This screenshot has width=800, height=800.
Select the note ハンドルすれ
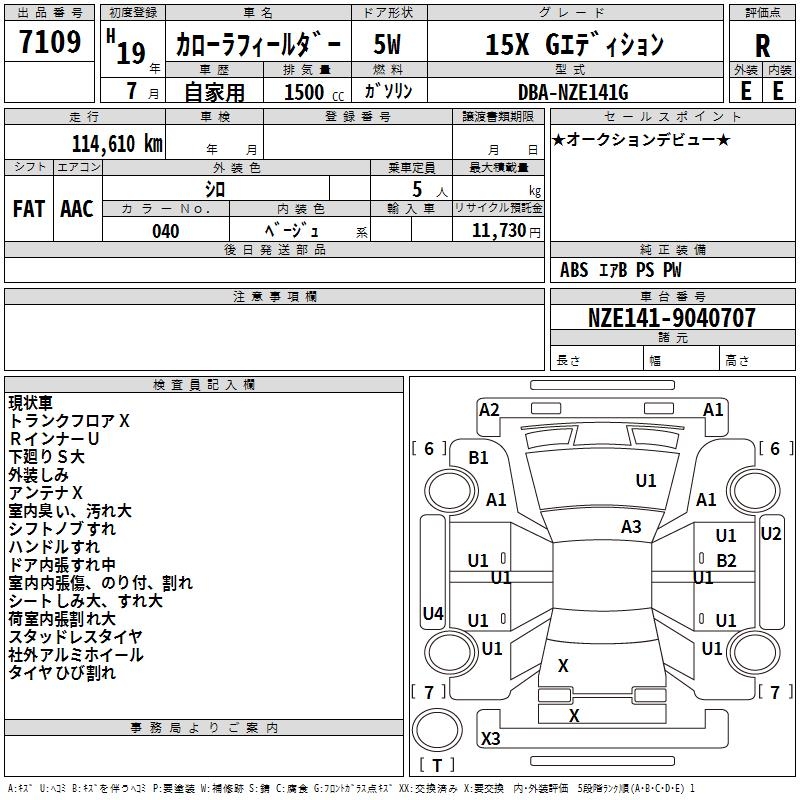(x=54, y=546)
